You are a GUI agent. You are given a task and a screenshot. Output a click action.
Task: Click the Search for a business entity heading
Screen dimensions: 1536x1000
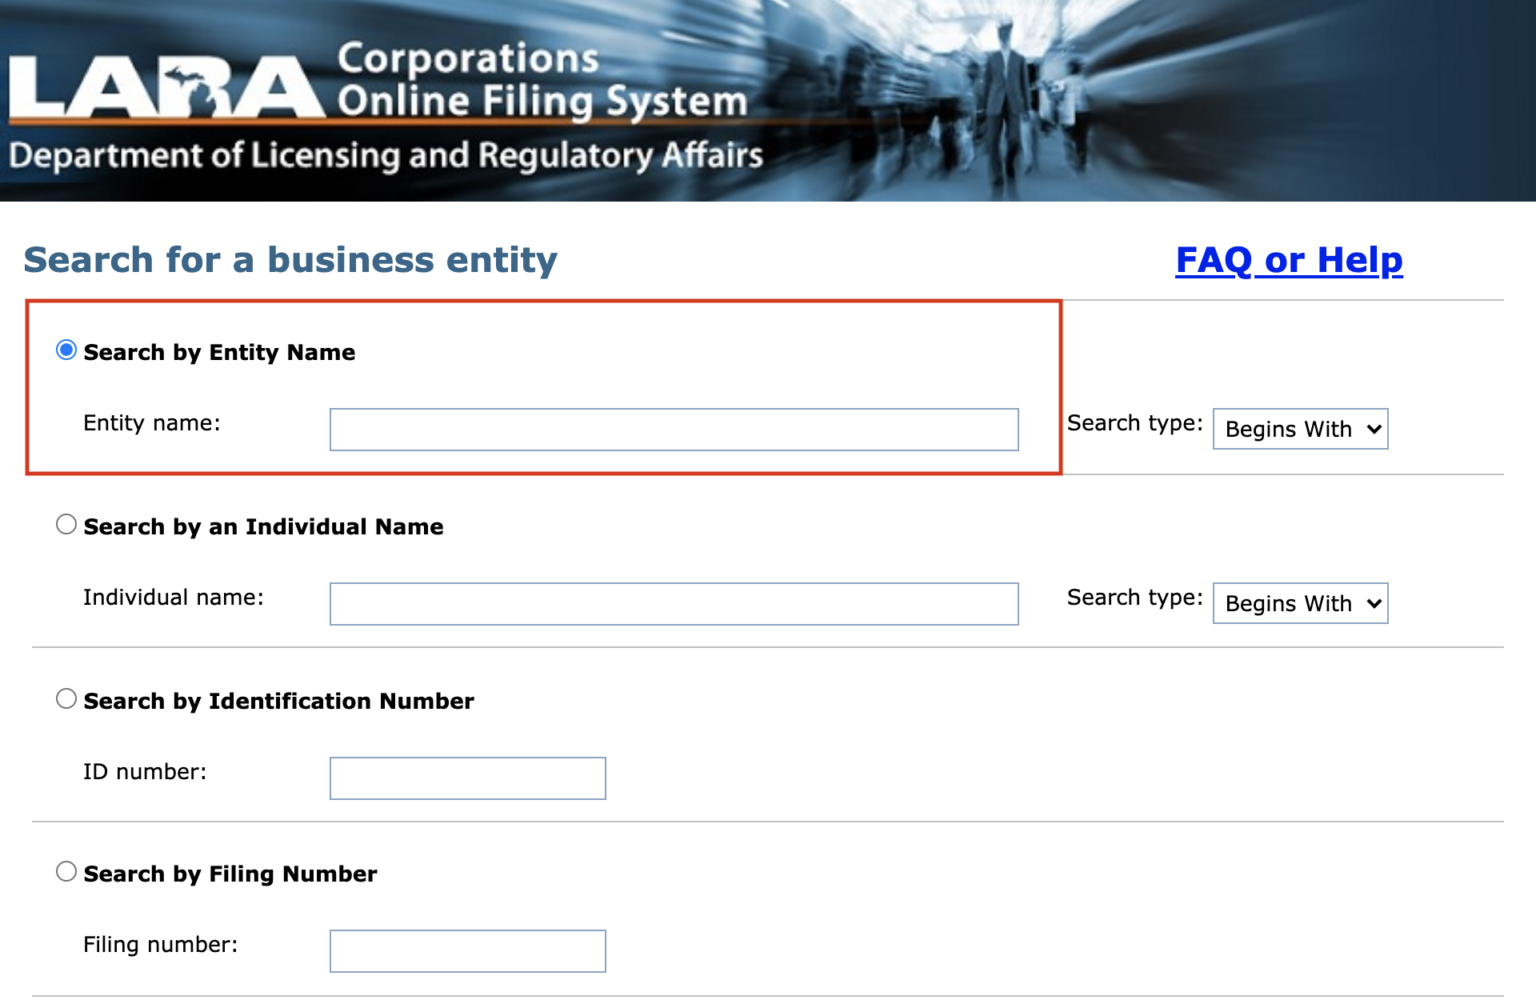[x=290, y=260]
